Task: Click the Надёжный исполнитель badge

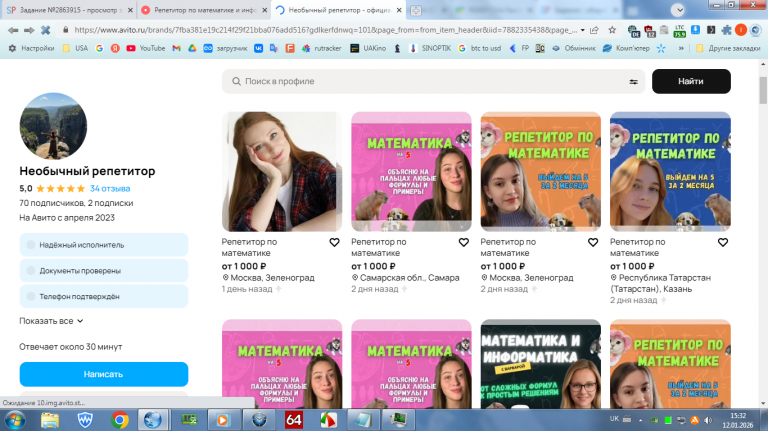Action: coord(104,245)
